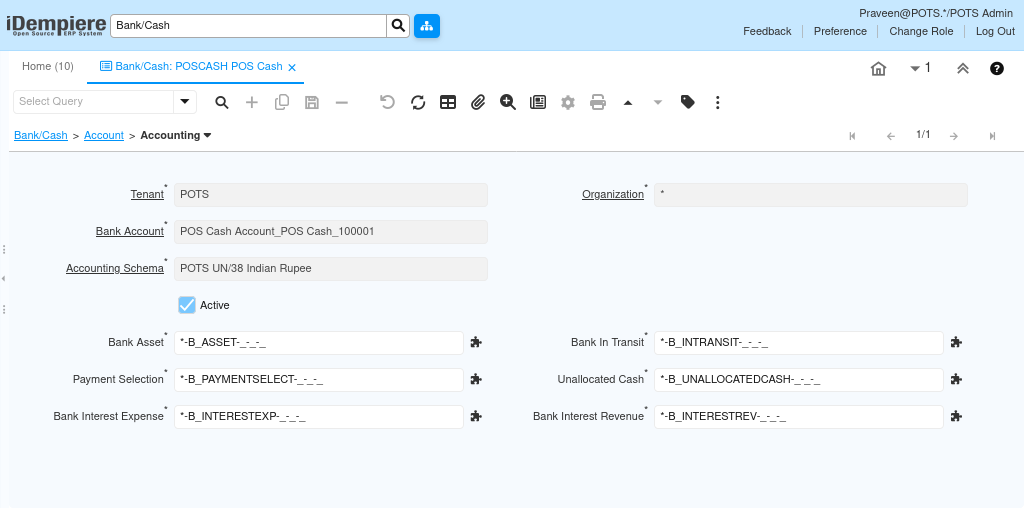Go to detail record arrow
The image size is (1024, 508).
click(x=658, y=103)
